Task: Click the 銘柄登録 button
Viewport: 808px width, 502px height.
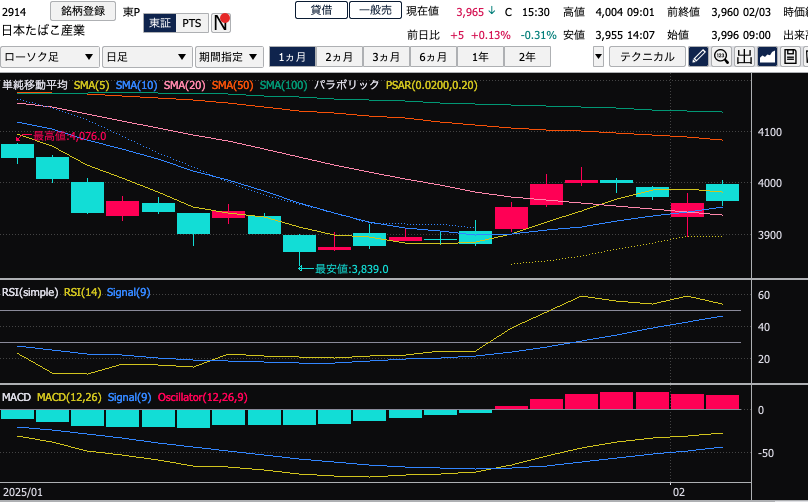Action: (x=84, y=10)
